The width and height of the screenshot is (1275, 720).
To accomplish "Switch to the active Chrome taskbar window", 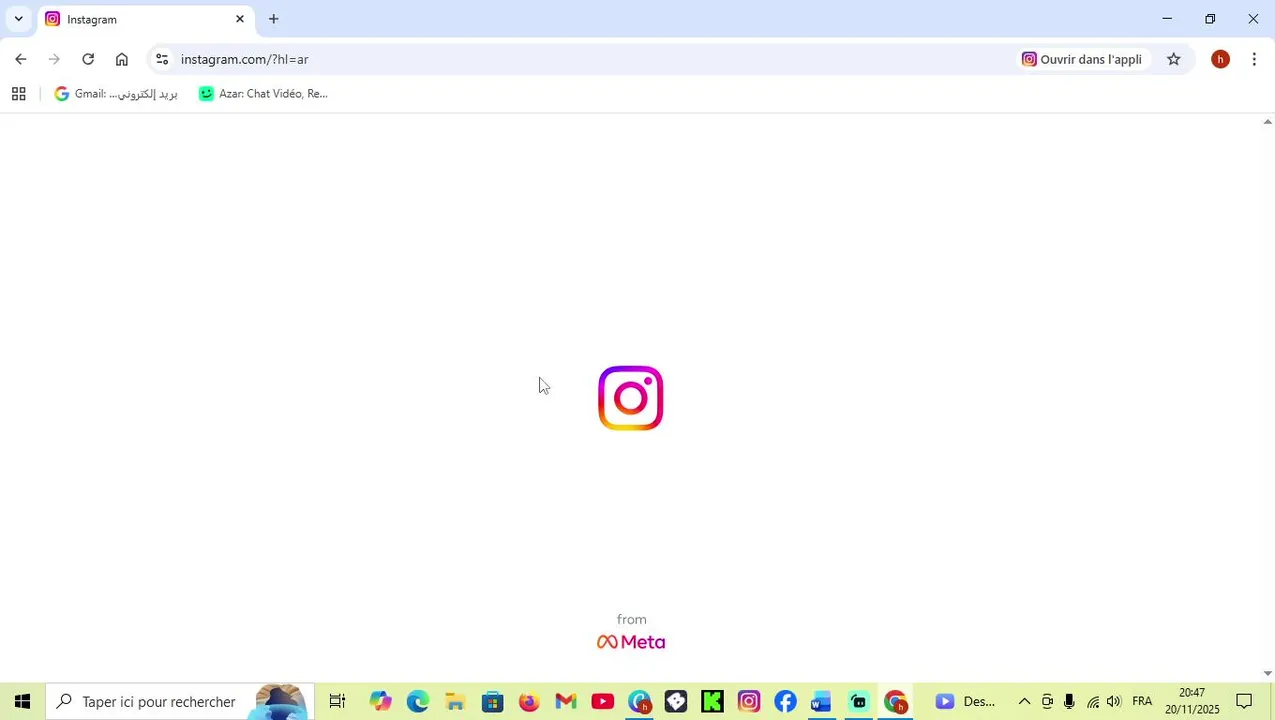I will [895, 701].
